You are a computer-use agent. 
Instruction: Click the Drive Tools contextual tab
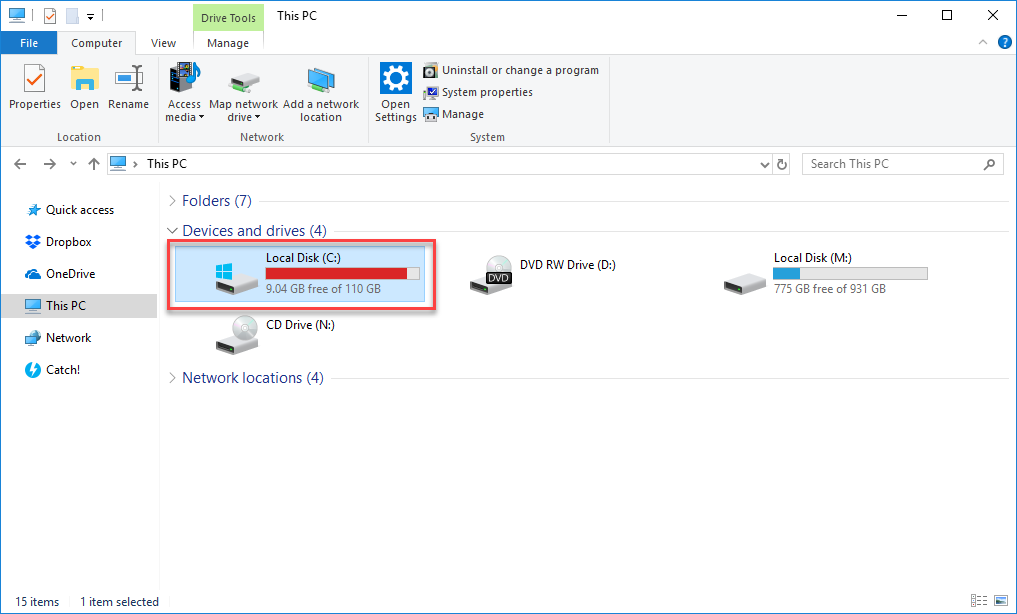(228, 18)
